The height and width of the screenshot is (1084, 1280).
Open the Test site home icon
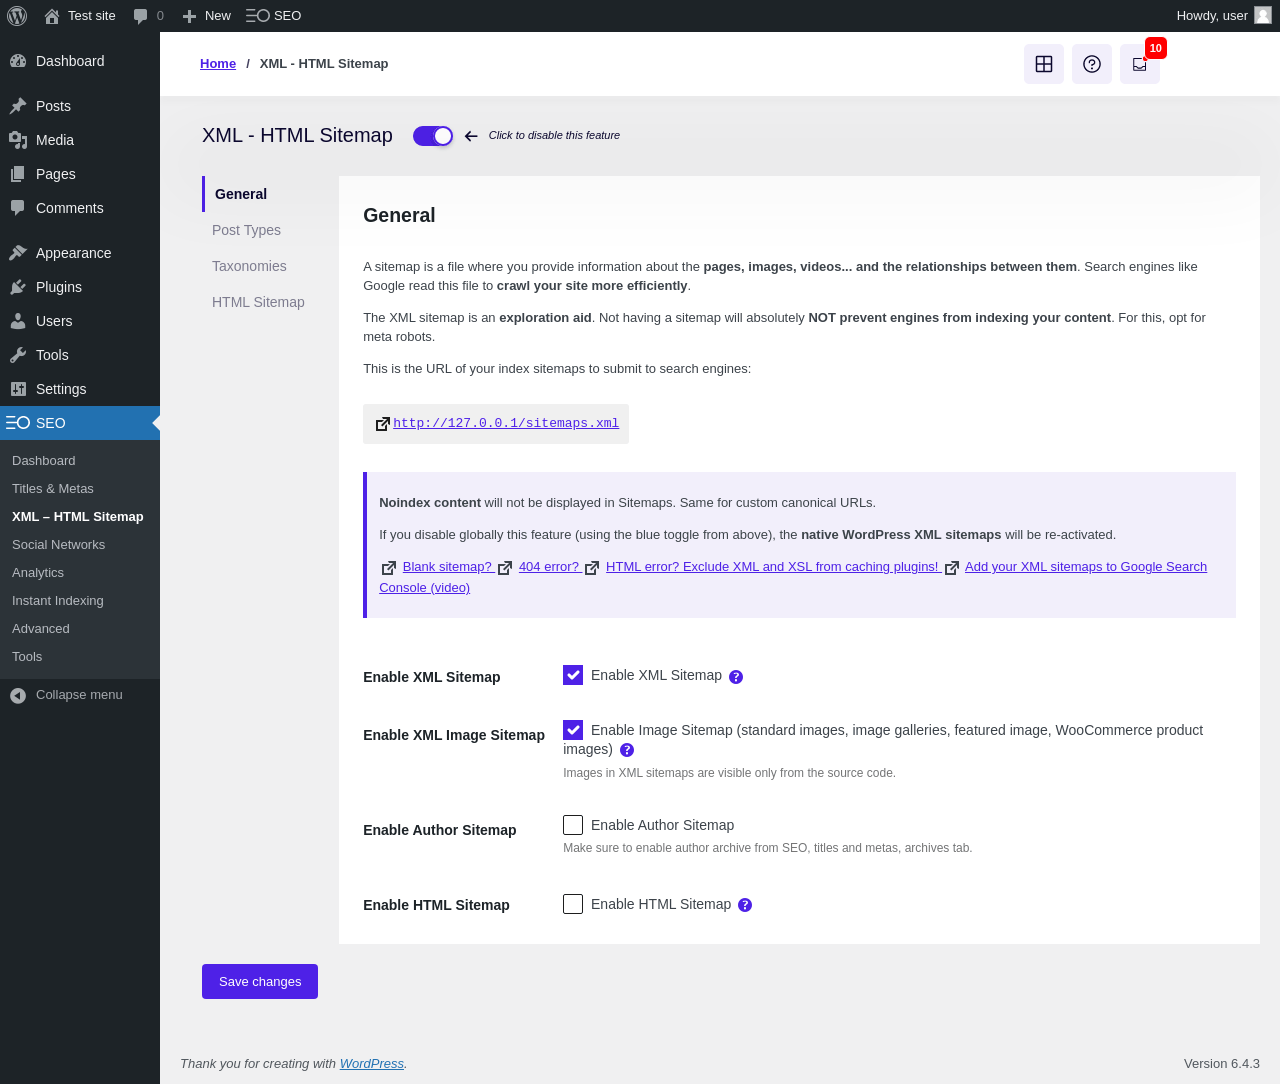(52, 16)
